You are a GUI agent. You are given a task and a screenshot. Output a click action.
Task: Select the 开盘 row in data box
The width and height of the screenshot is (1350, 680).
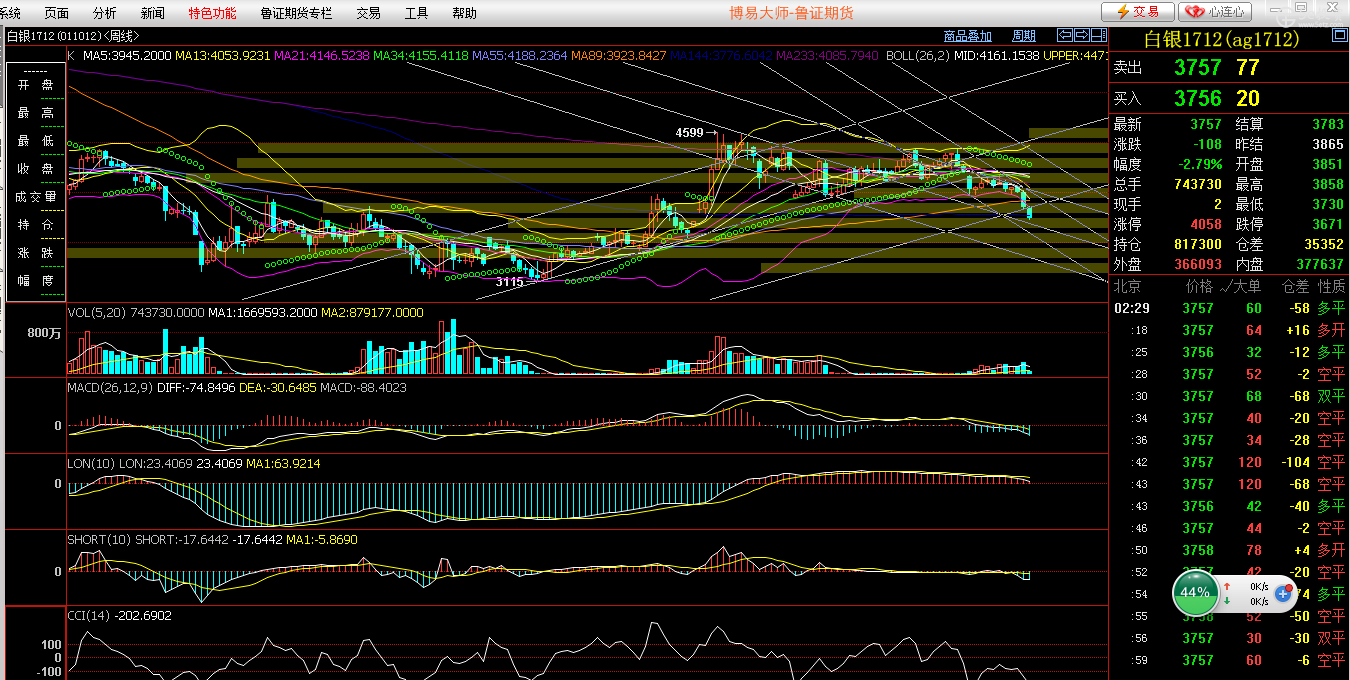pos(36,85)
